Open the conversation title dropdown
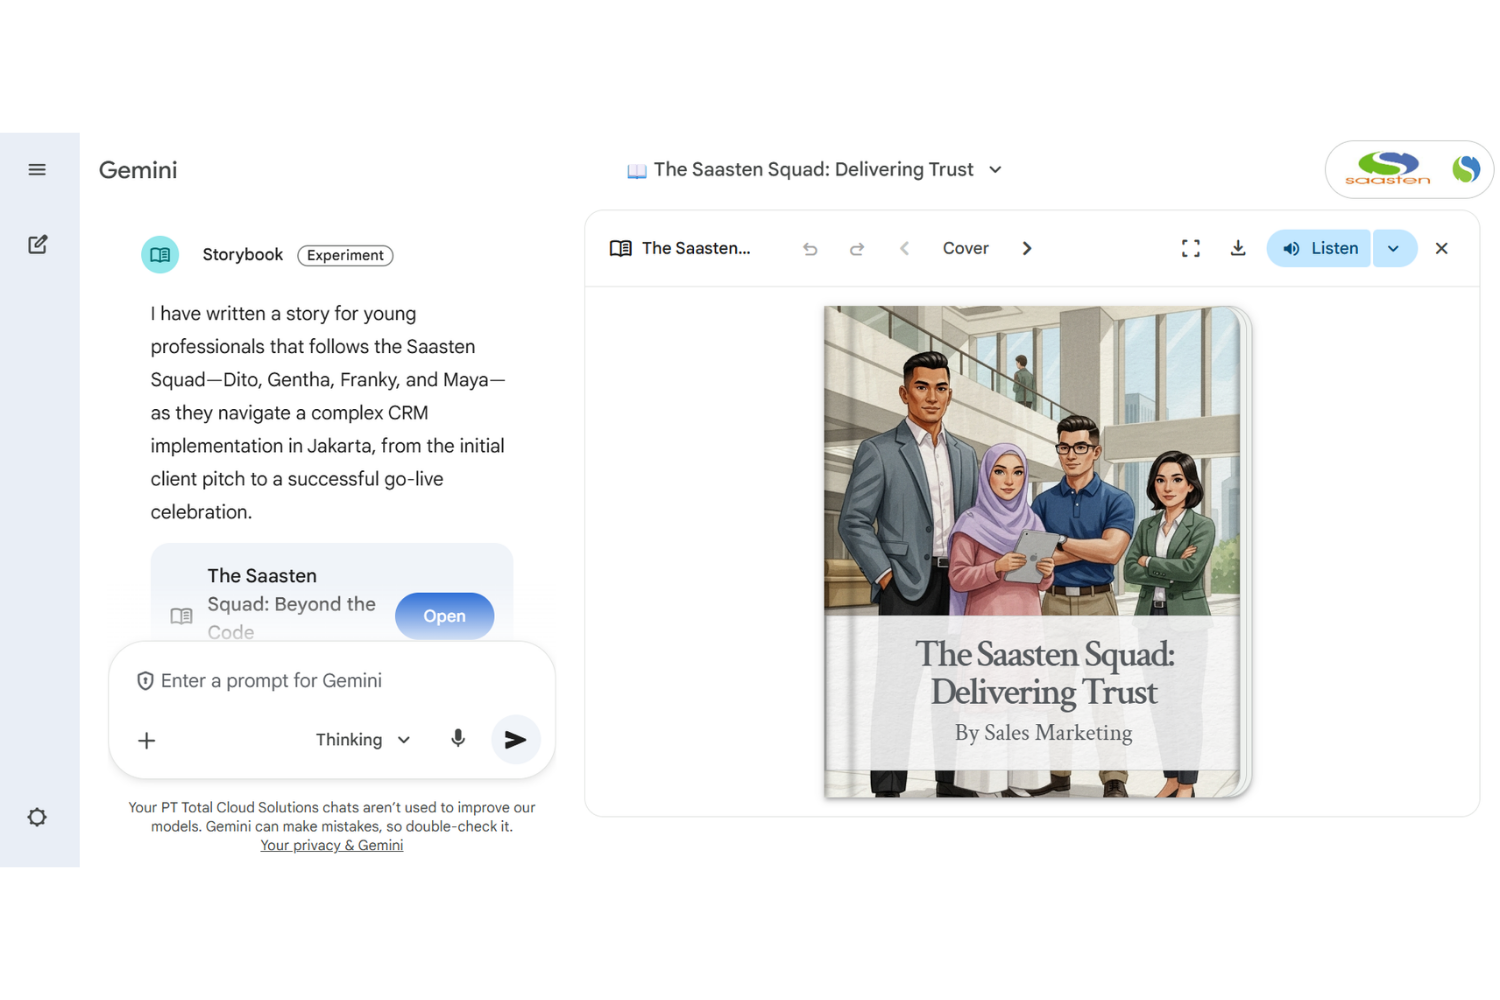 (995, 170)
